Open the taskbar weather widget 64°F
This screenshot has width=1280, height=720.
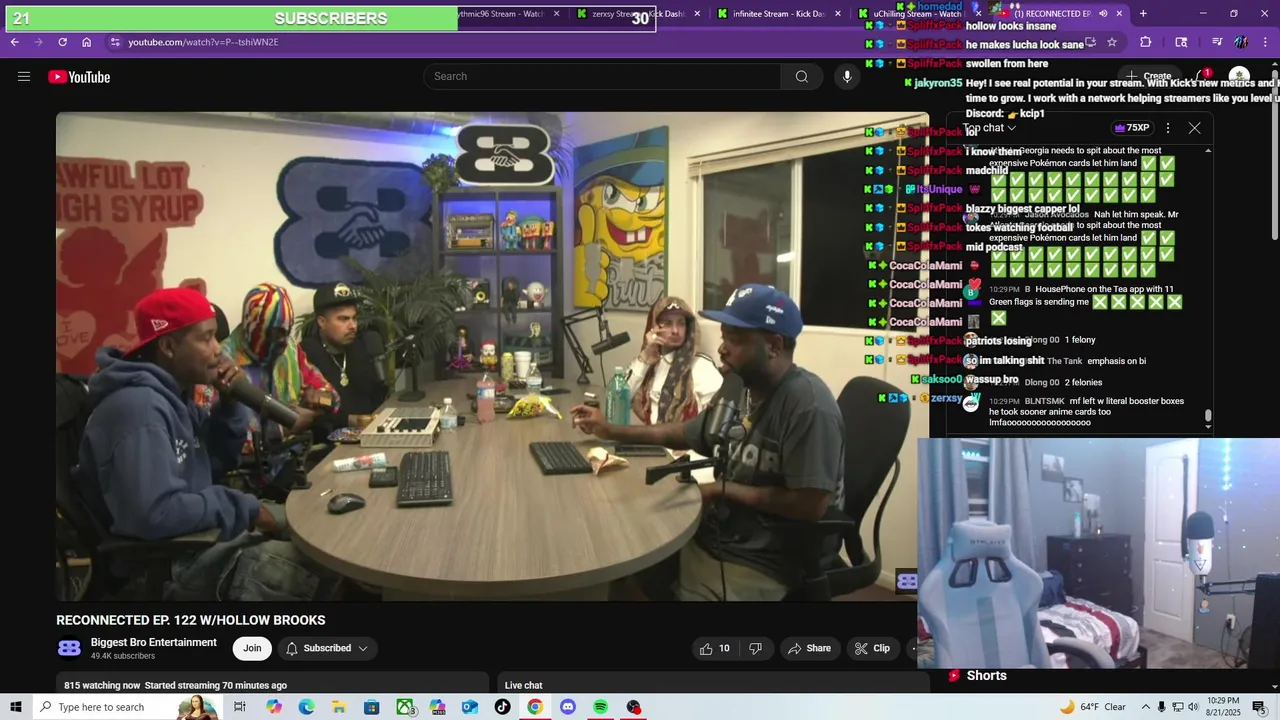1093,707
